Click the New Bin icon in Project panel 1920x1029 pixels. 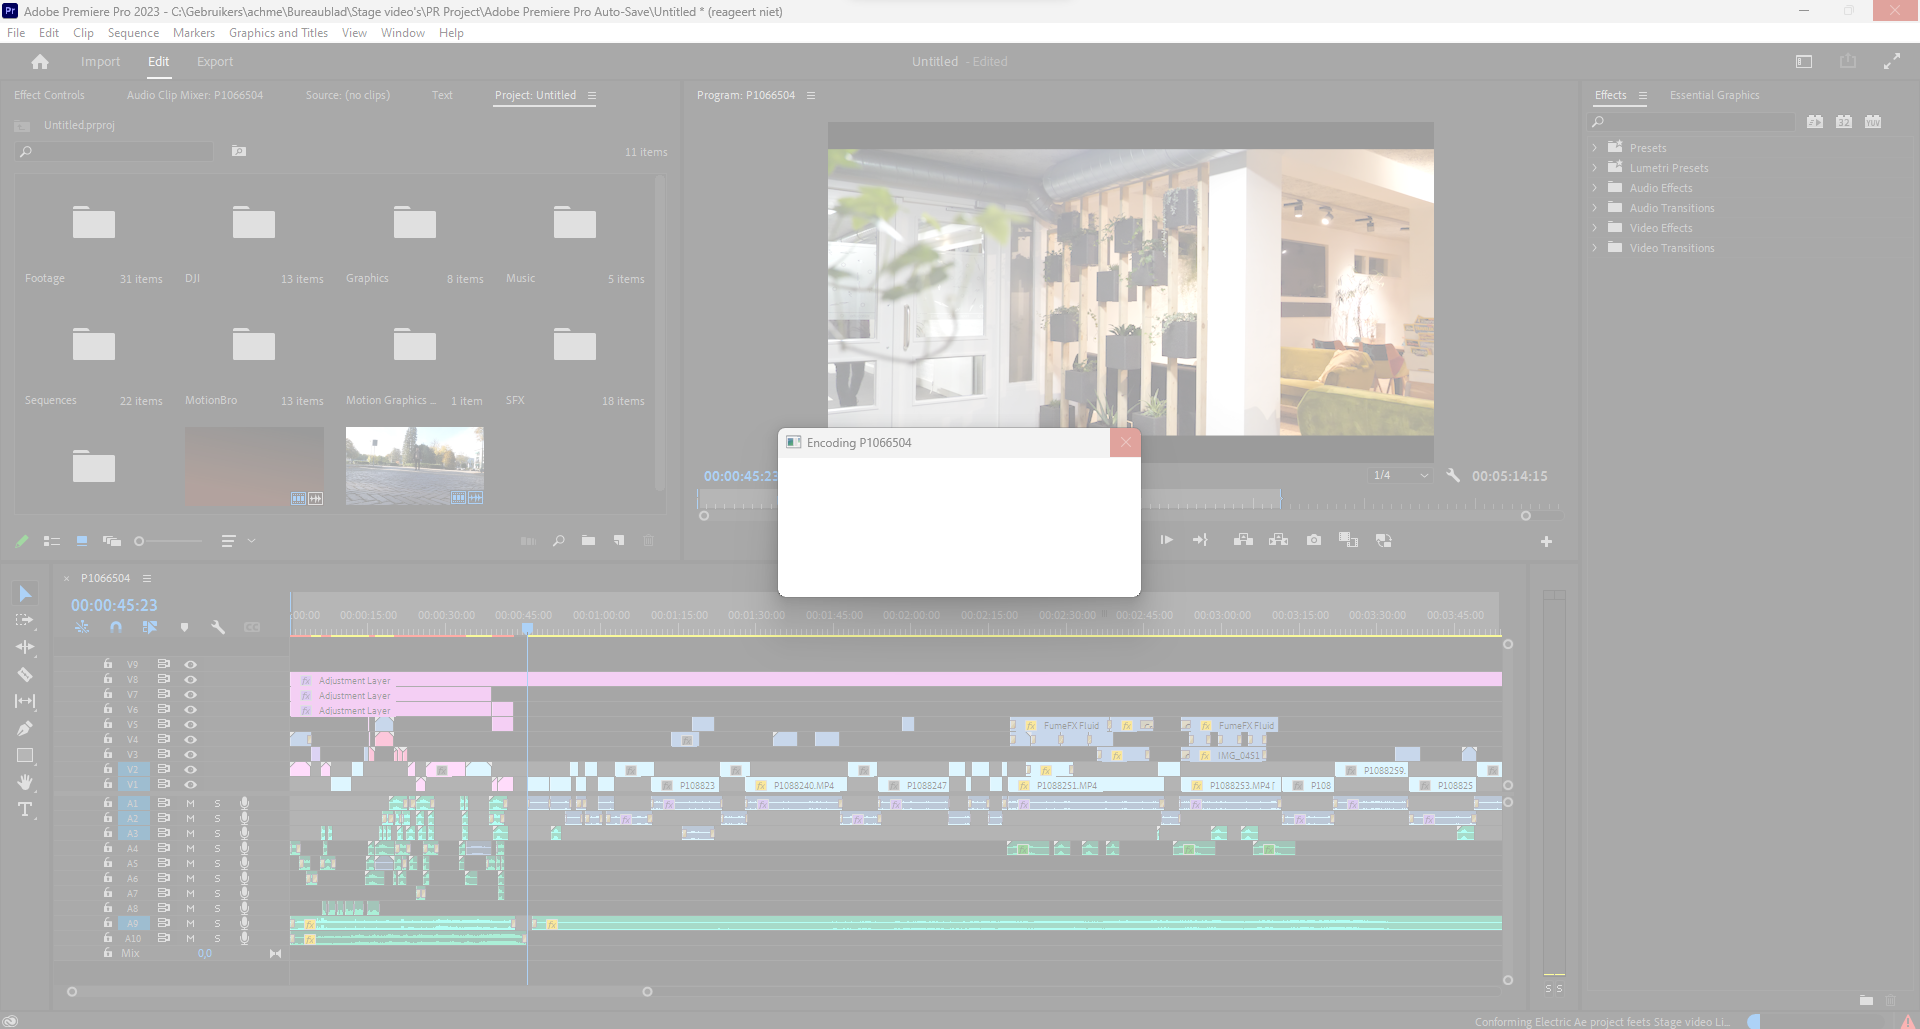589,541
